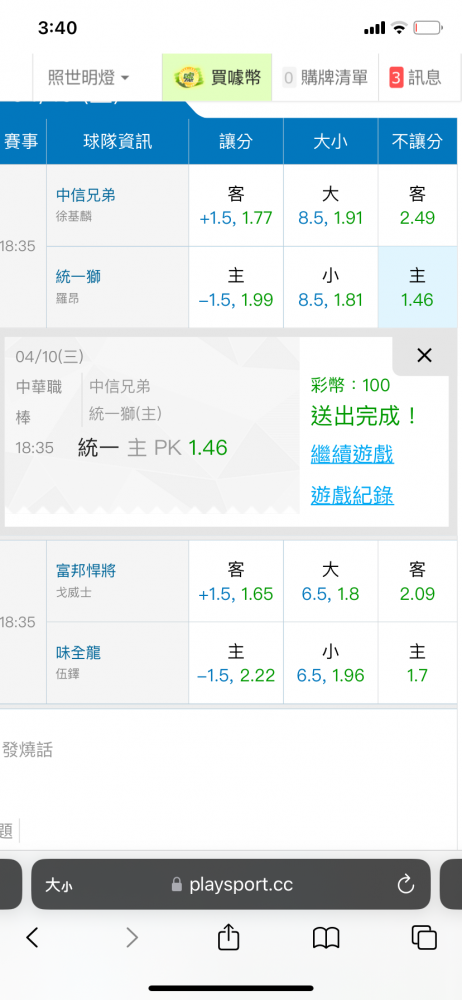The width and height of the screenshot is (462, 1000).
Task: Open the 購牌清單 purchase list
Action: point(325,78)
